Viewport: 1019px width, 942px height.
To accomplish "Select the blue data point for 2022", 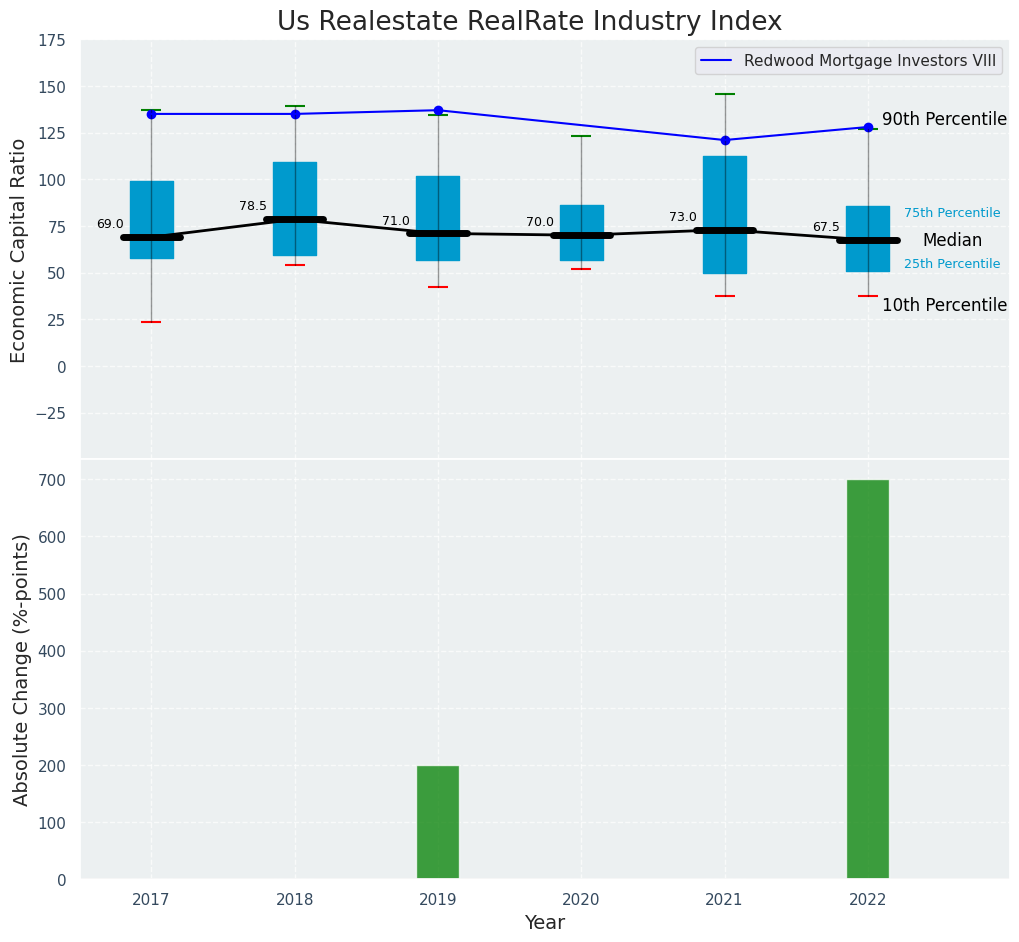I will [868, 127].
